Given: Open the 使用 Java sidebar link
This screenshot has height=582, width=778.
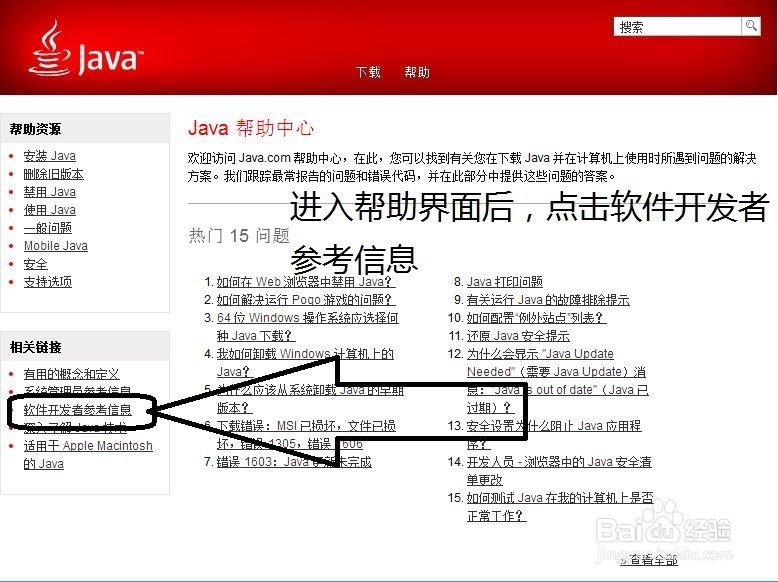Looking at the screenshot, I should pyautogui.click(x=50, y=210).
